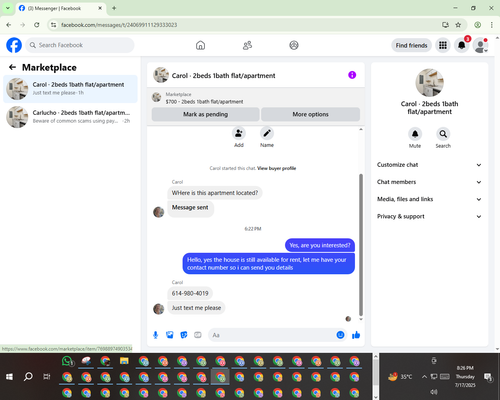The height and width of the screenshot is (400, 500).
Task: Go back using the Marketplace back arrow
Action: coord(12,67)
